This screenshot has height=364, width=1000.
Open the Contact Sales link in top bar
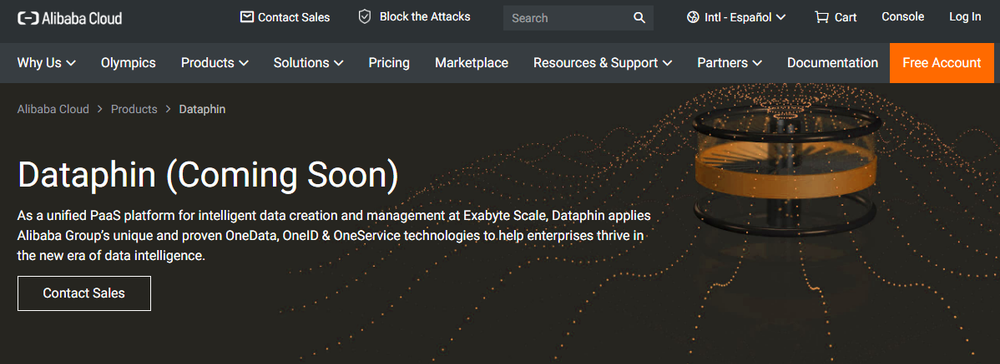[285, 17]
